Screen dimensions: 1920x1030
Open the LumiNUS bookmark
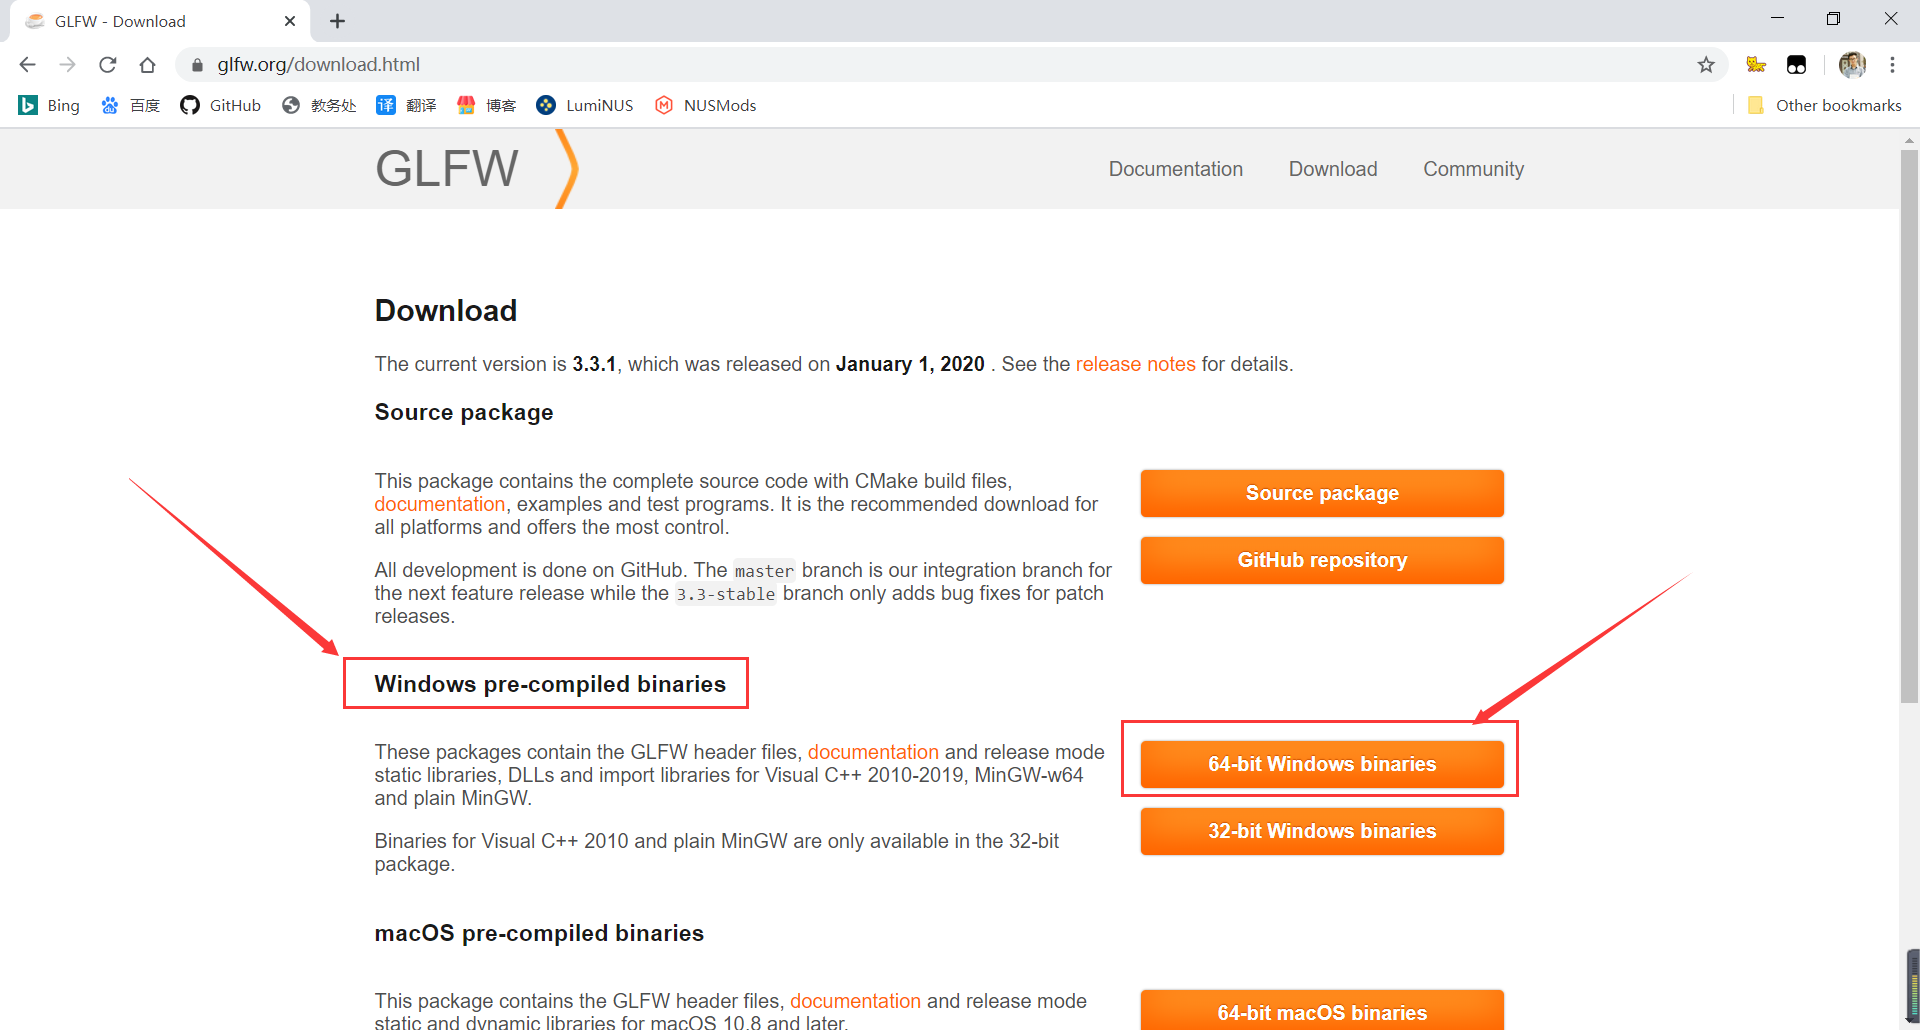coord(585,105)
